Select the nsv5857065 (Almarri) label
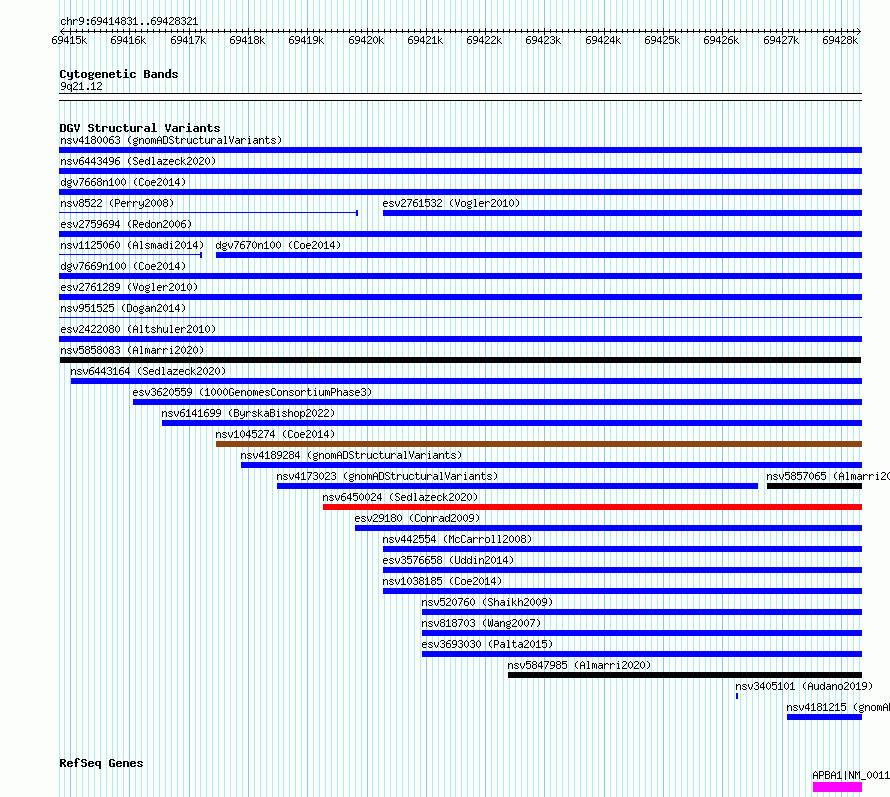The image size is (890, 797). [x=828, y=476]
